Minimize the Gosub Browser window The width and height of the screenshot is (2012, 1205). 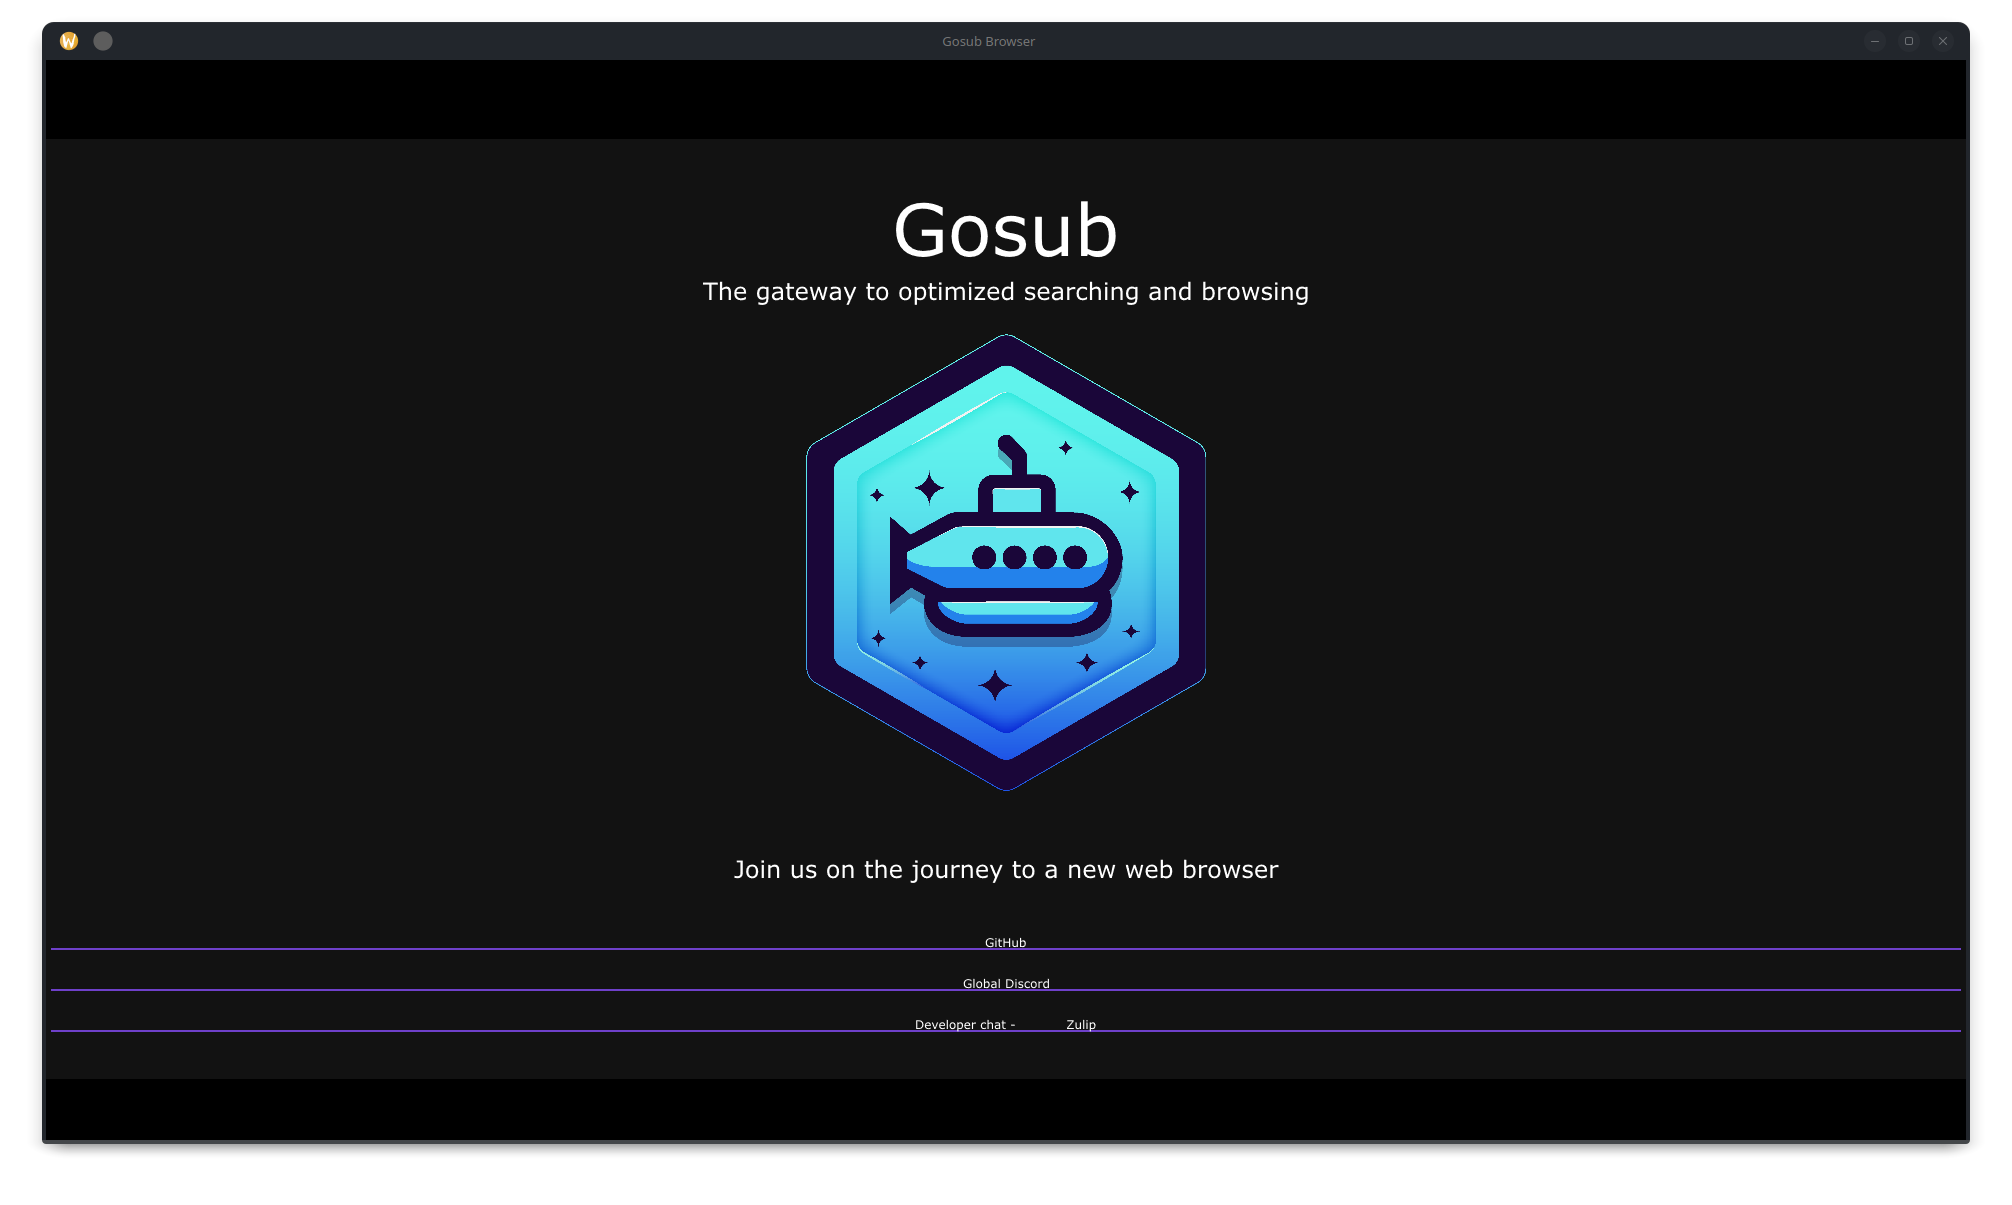tap(1875, 41)
